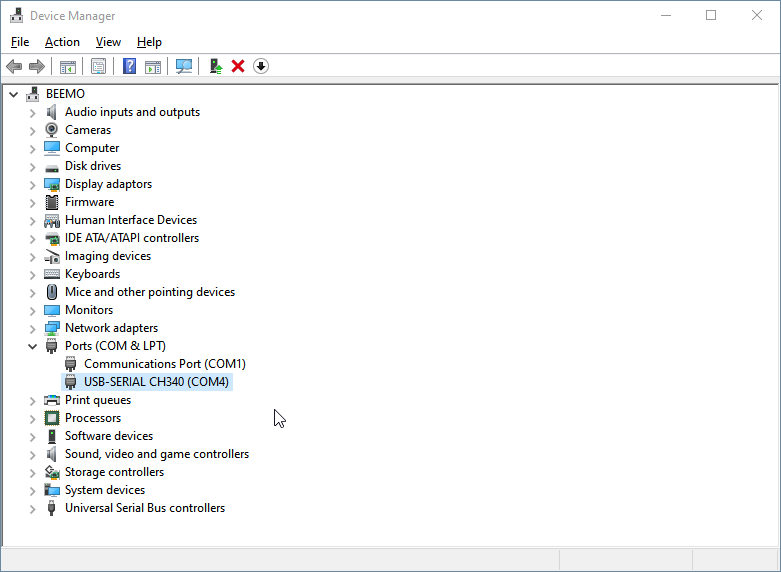Select Sound, video and game controllers

click(x=156, y=454)
